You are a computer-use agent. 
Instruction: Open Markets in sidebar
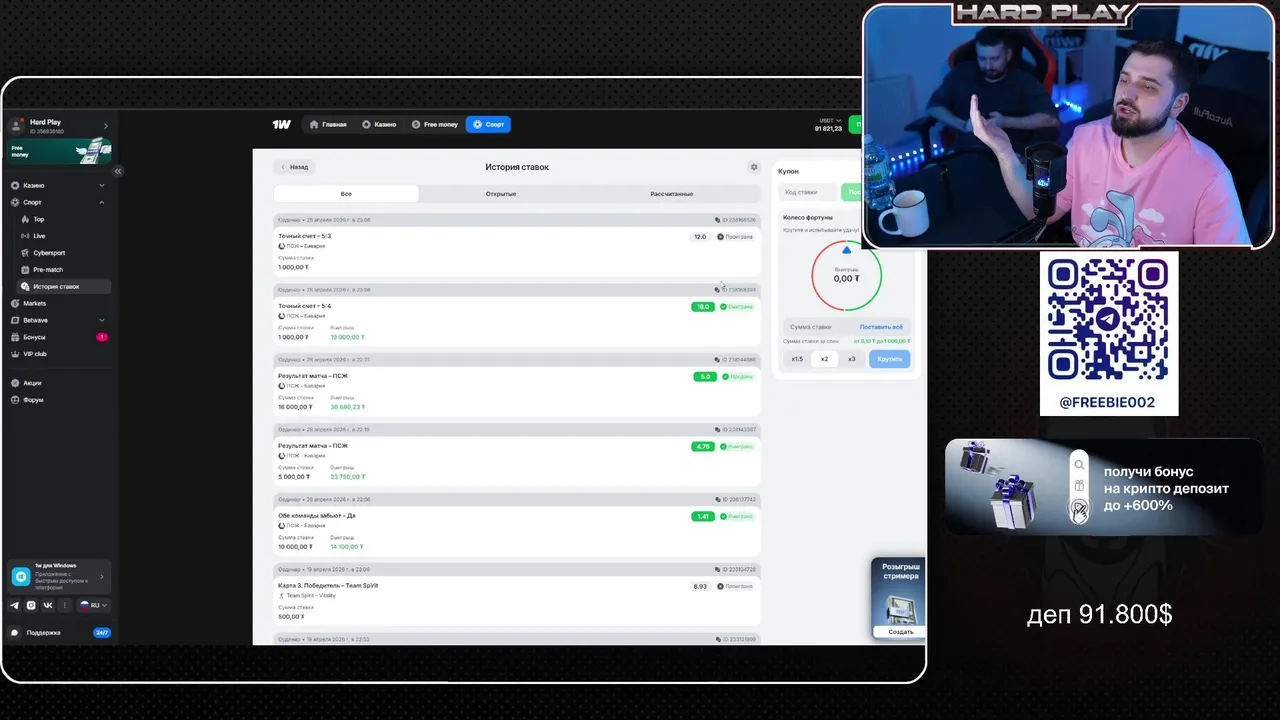(x=58, y=303)
